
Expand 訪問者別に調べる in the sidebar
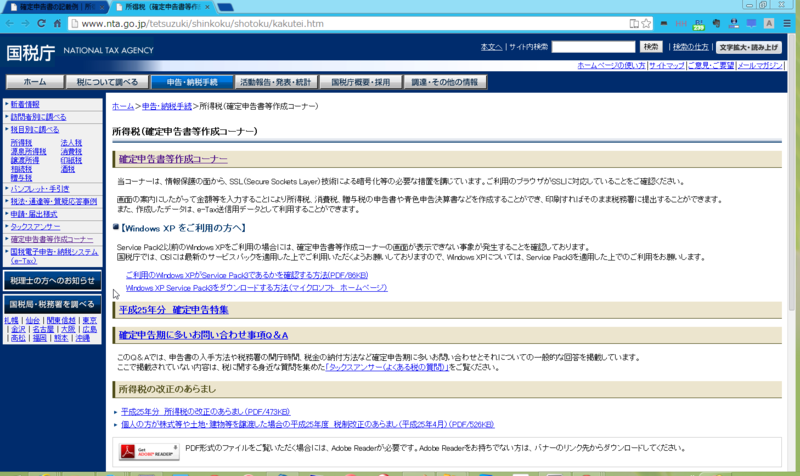(38, 117)
